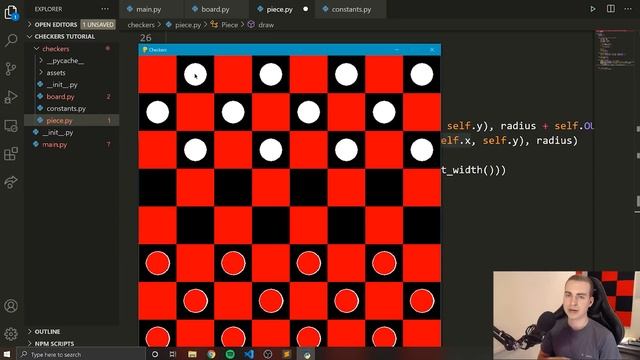
Task: Open Chrome from the taskbar
Action: 211,354
